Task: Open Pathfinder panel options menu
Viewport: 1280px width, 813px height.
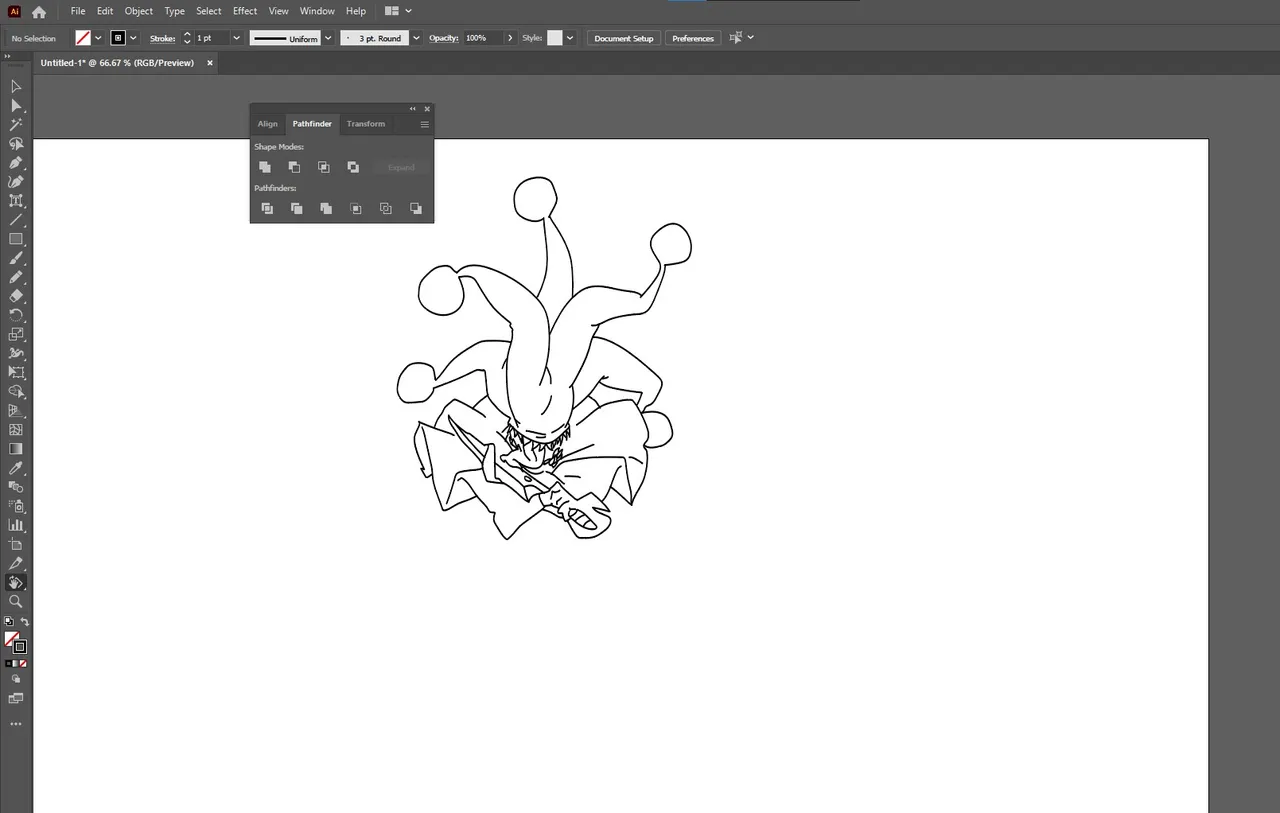Action: tap(424, 124)
